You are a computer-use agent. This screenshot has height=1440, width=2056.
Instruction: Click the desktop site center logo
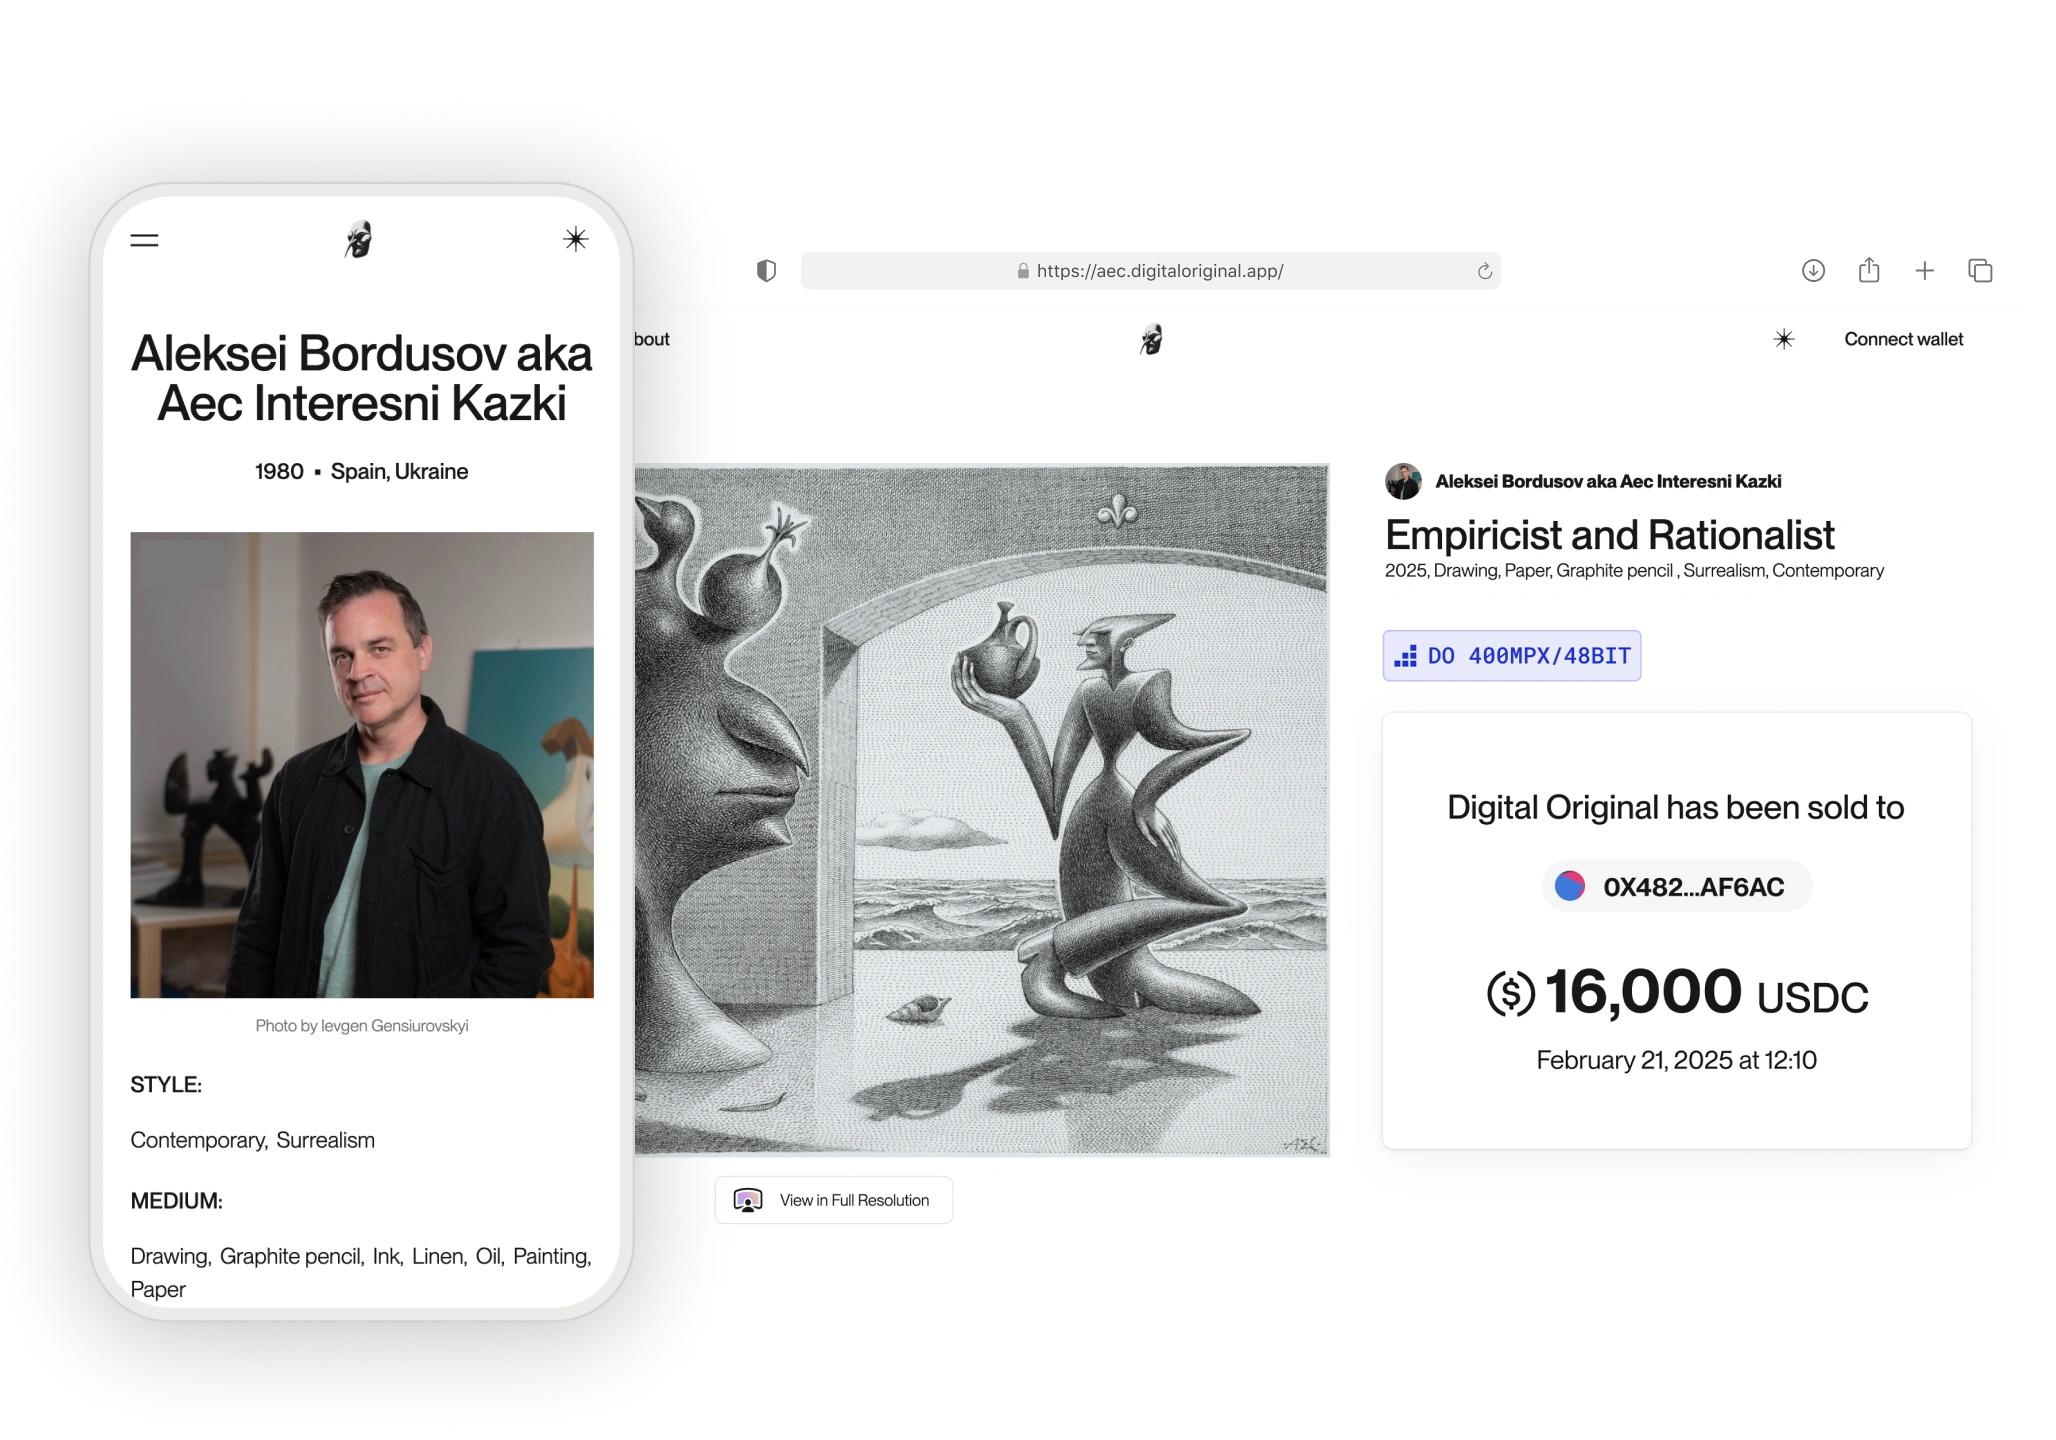(1151, 340)
